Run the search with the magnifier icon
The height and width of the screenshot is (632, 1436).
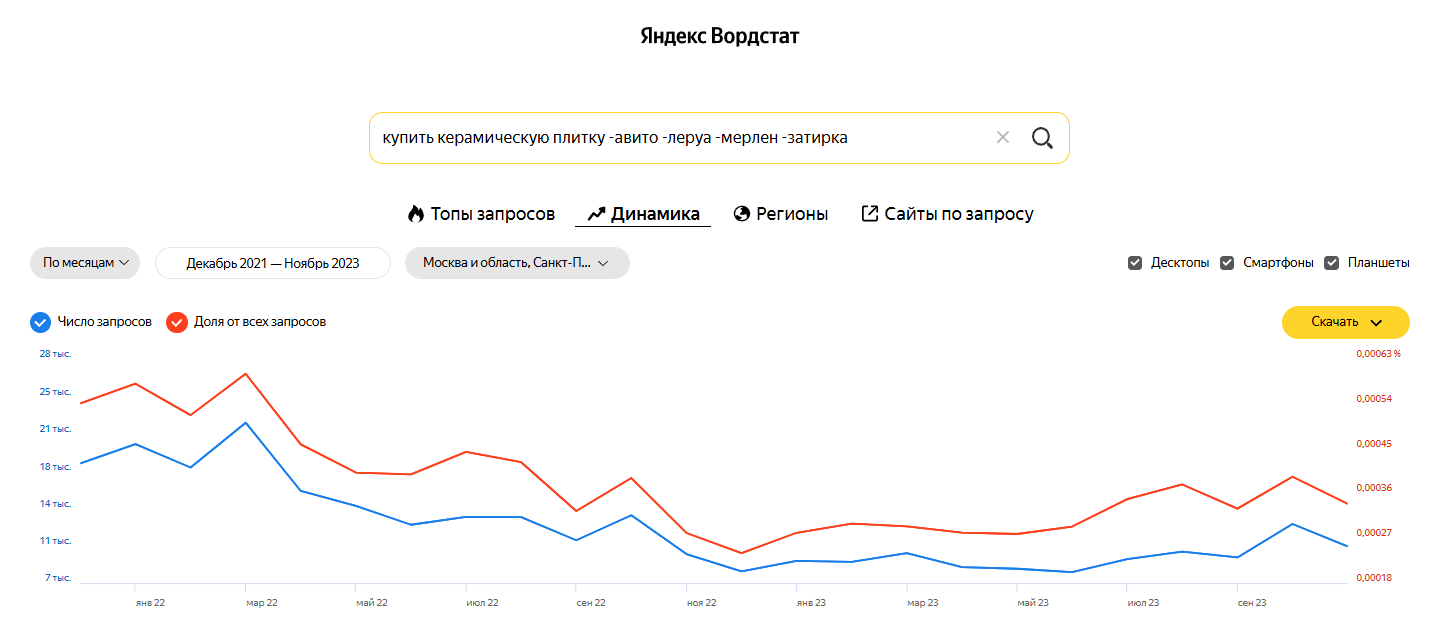pos(1042,138)
